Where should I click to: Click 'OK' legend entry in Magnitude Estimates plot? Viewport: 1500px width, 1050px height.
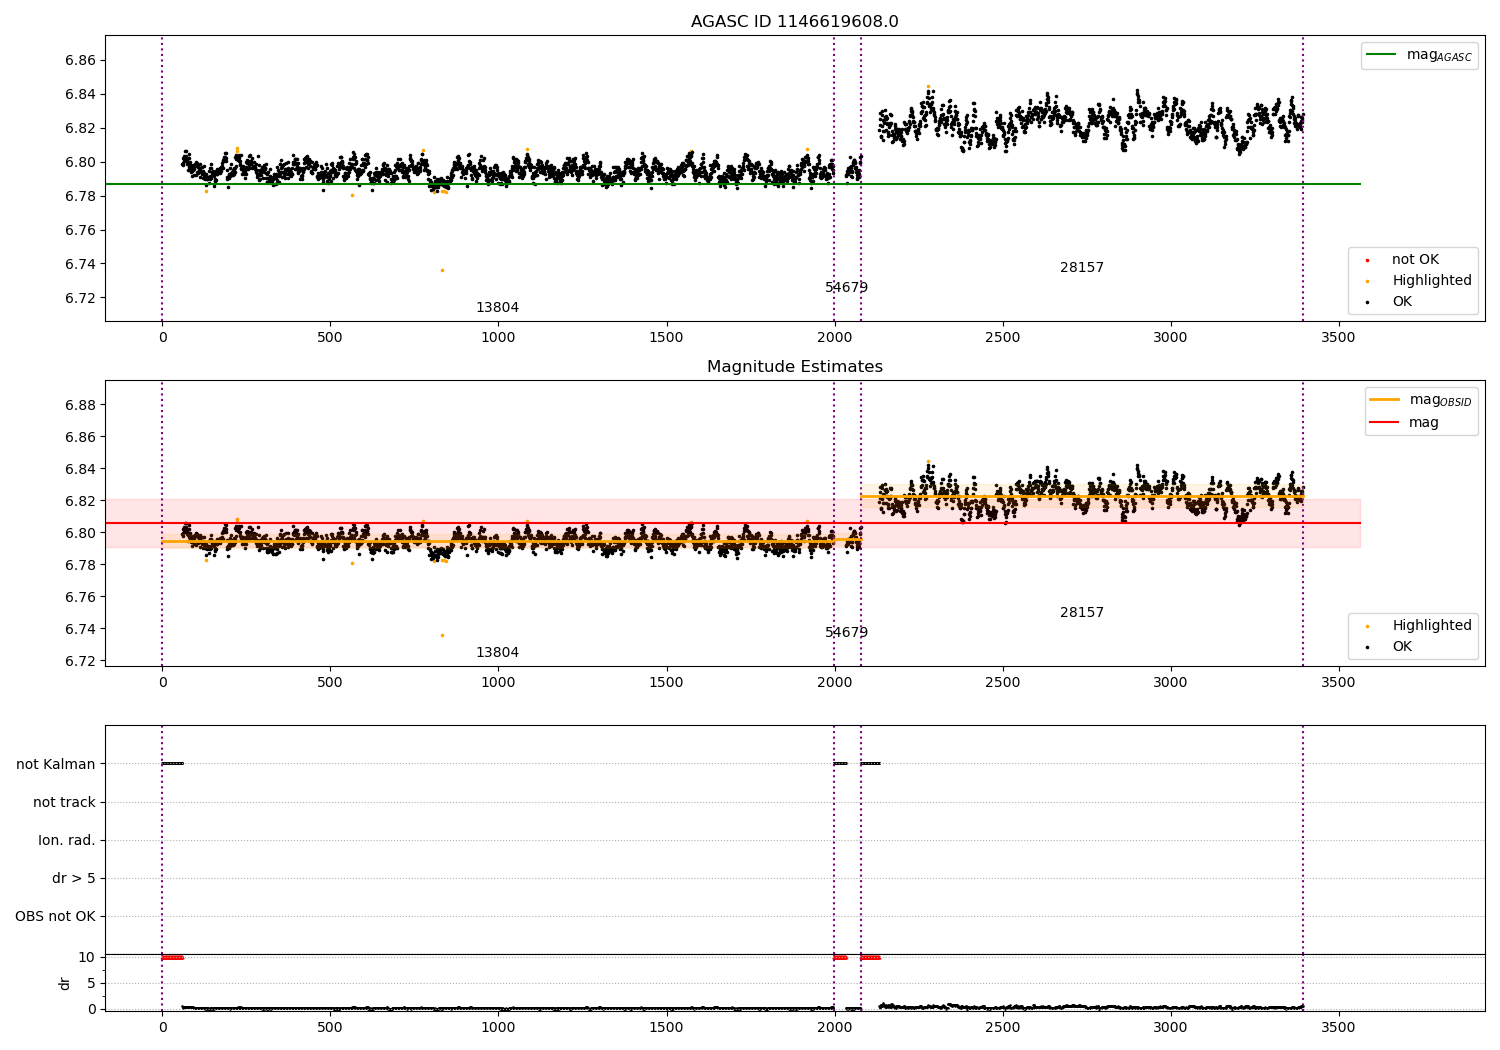click(1401, 647)
